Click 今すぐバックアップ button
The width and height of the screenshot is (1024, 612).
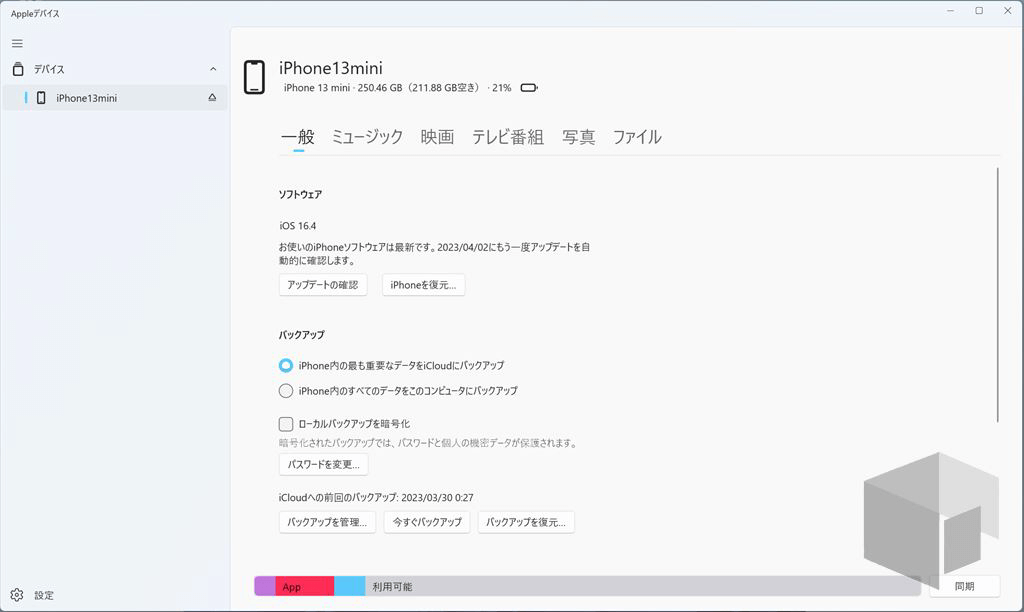point(426,522)
